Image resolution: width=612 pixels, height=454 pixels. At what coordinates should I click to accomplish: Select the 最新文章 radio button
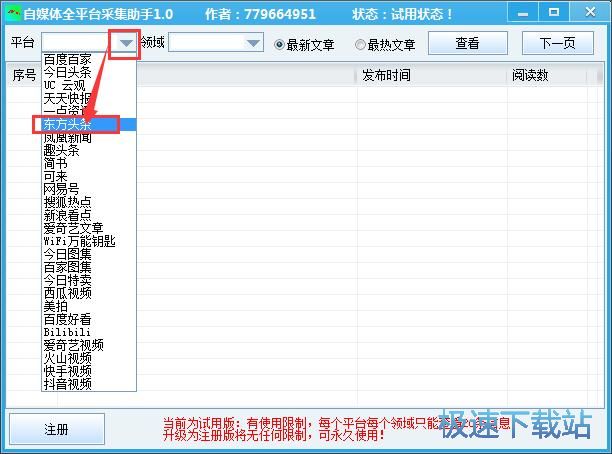304,45
